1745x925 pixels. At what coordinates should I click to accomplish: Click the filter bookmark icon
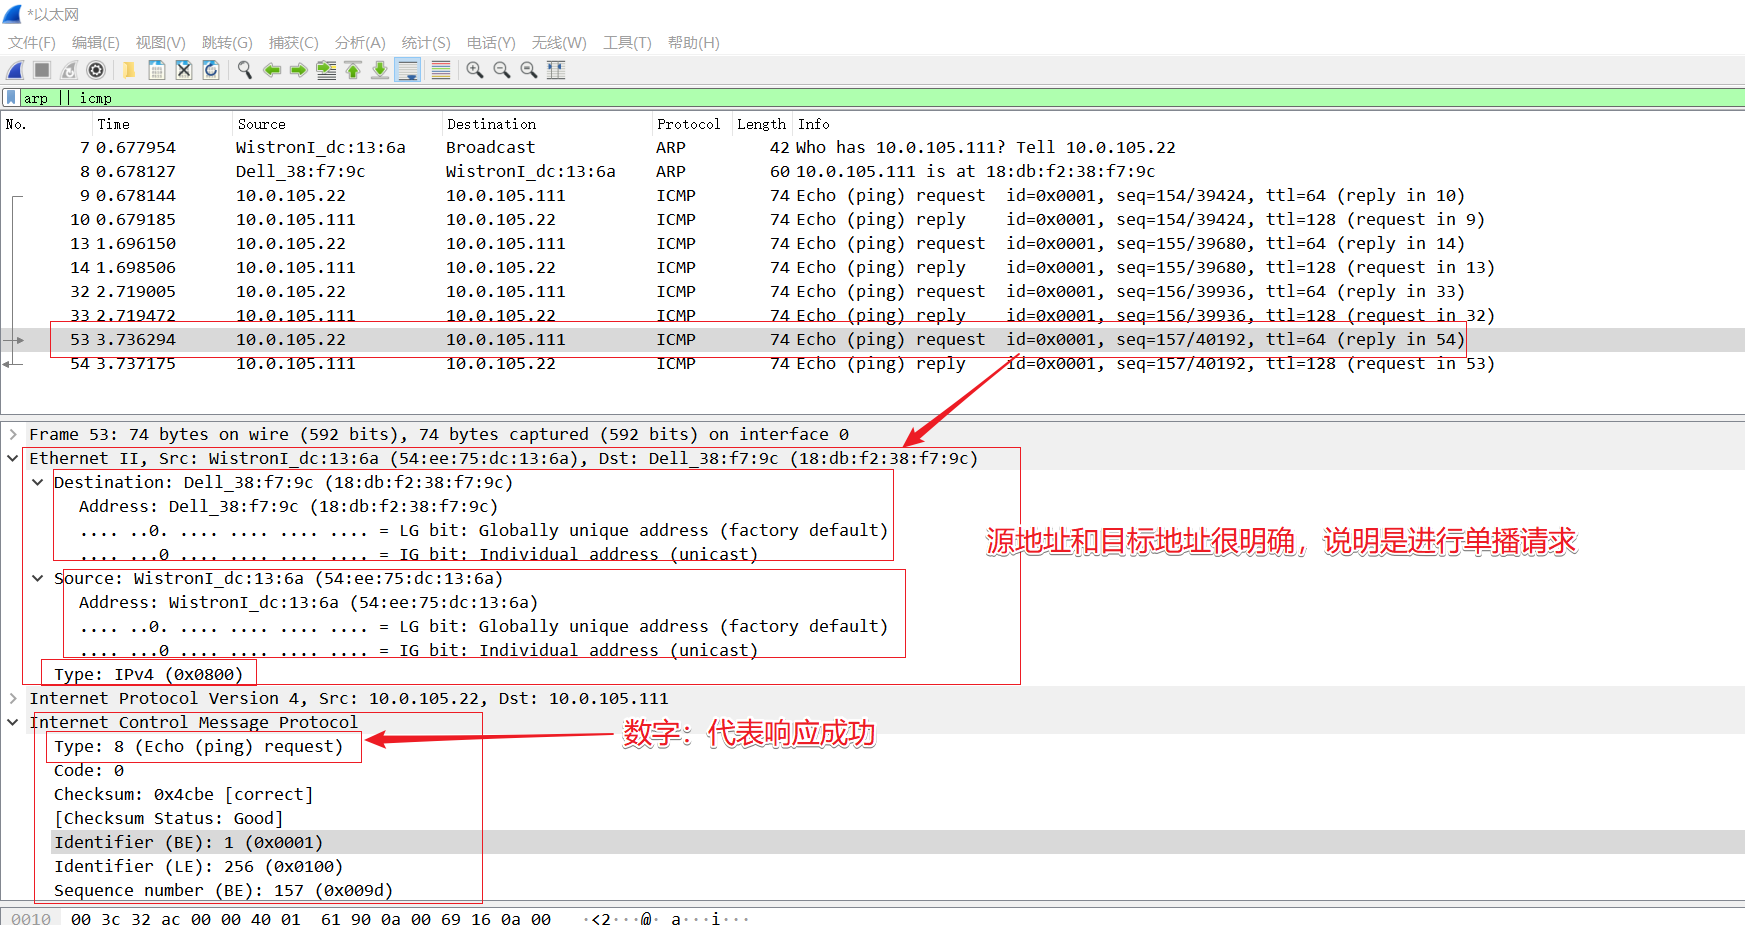pyautogui.click(x=11, y=98)
